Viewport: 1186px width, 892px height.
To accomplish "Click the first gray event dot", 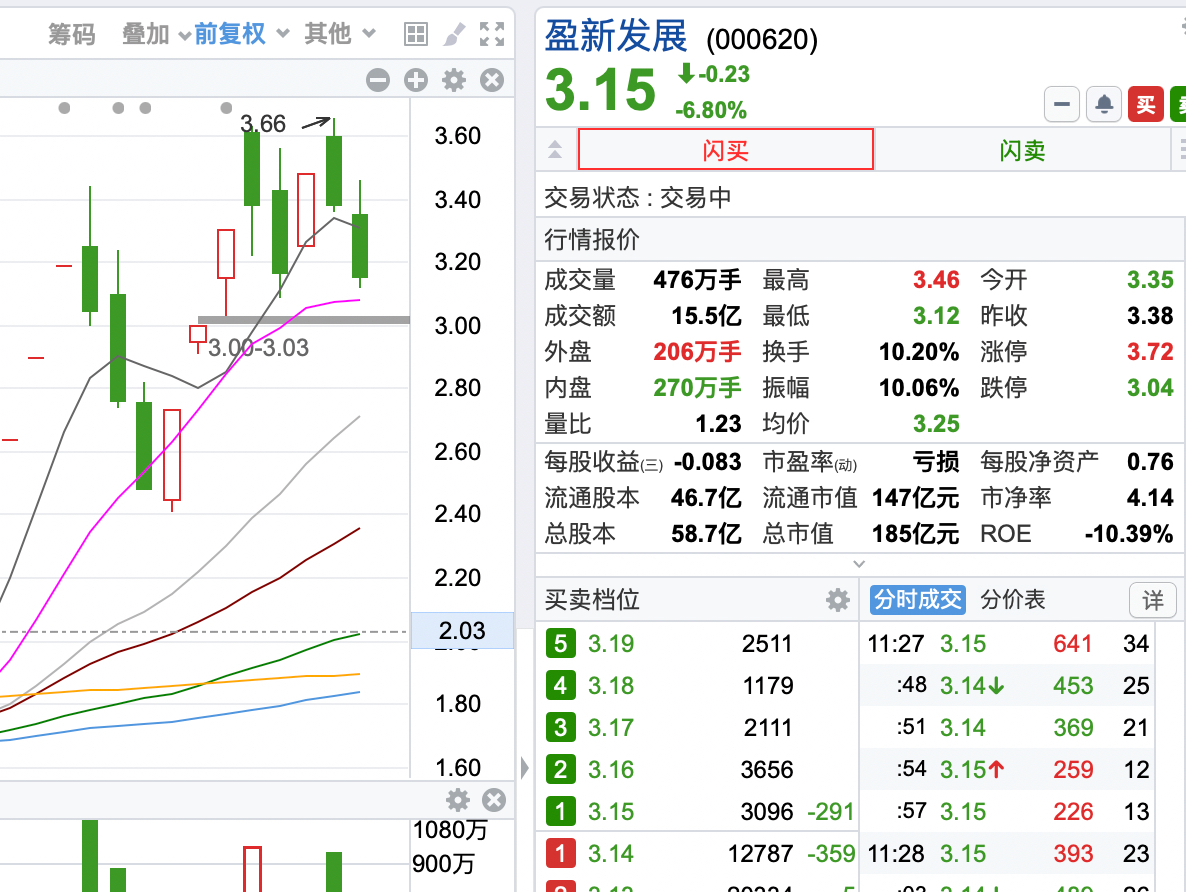I will click(x=64, y=108).
